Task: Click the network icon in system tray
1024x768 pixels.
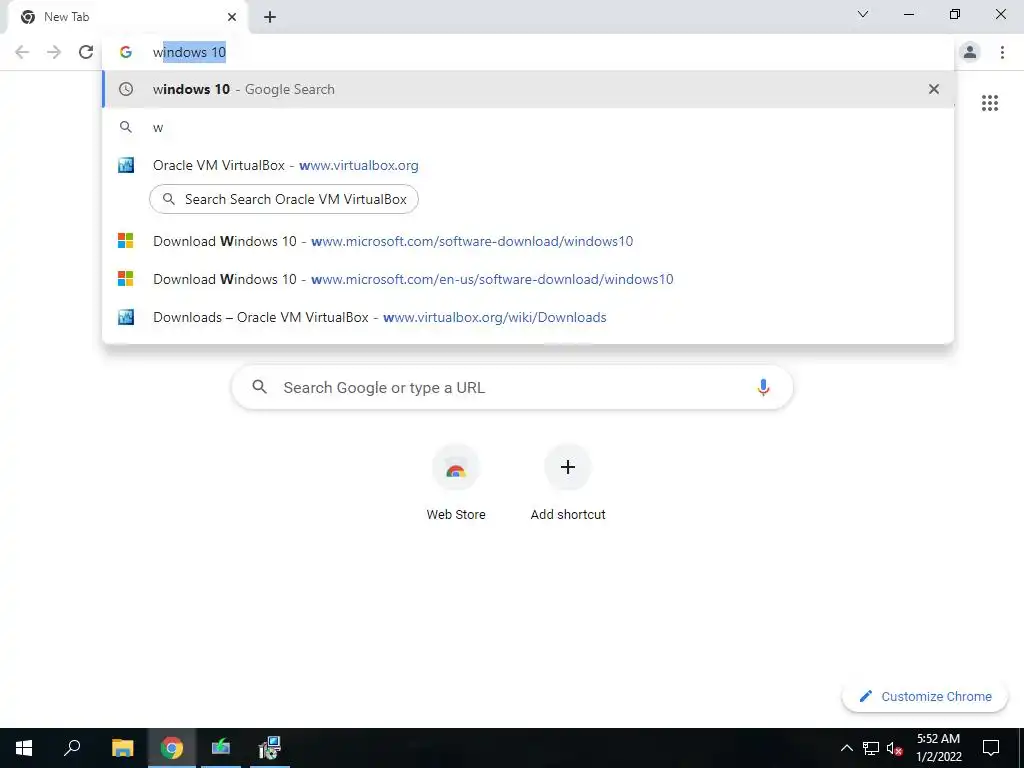Action: [x=871, y=748]
